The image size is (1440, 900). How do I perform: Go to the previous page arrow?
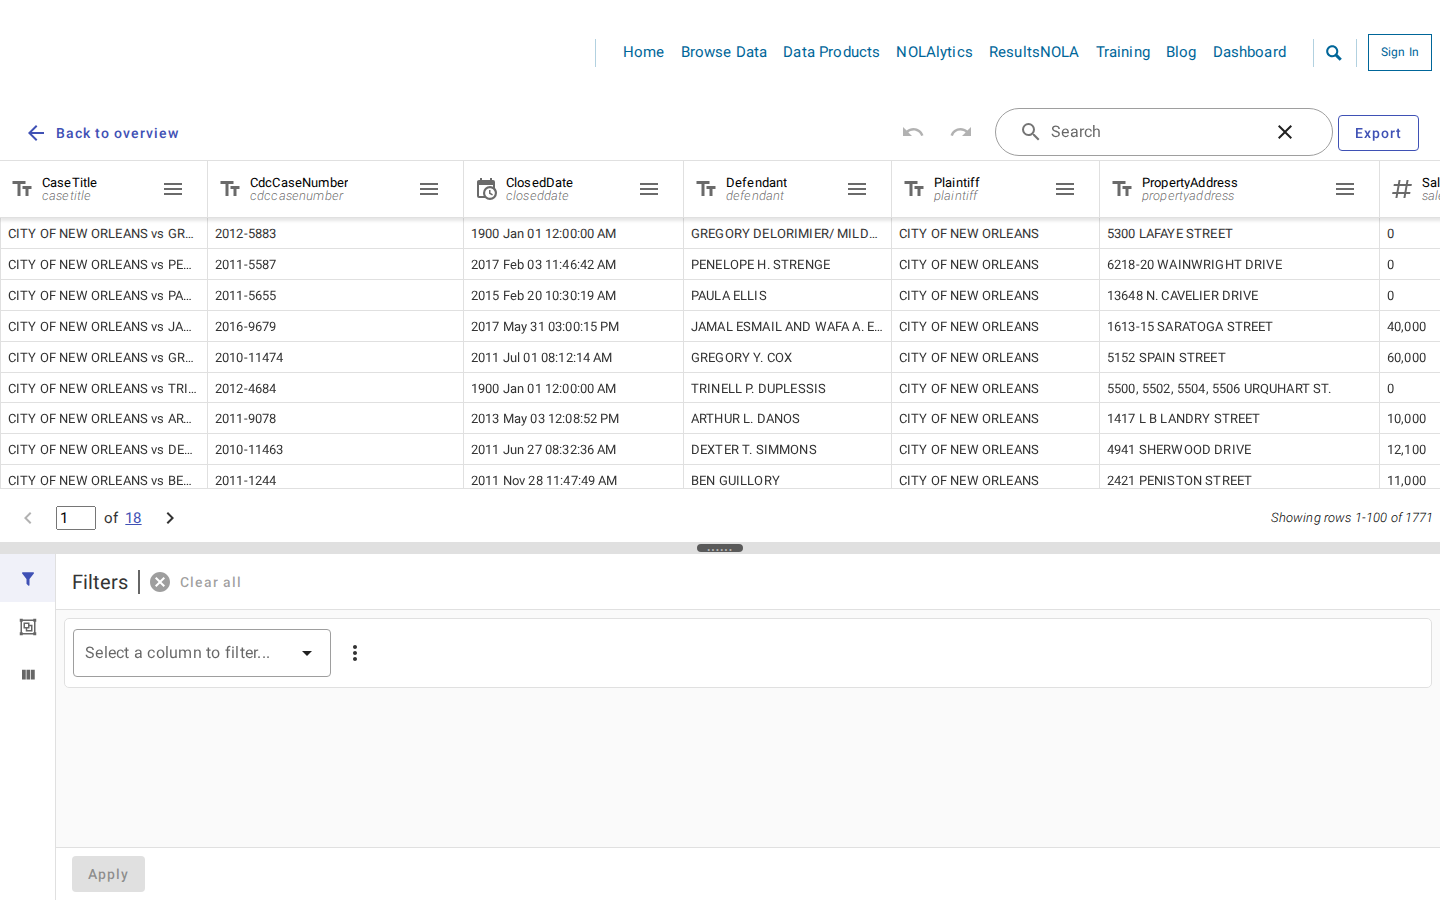(x=28, y=518)
